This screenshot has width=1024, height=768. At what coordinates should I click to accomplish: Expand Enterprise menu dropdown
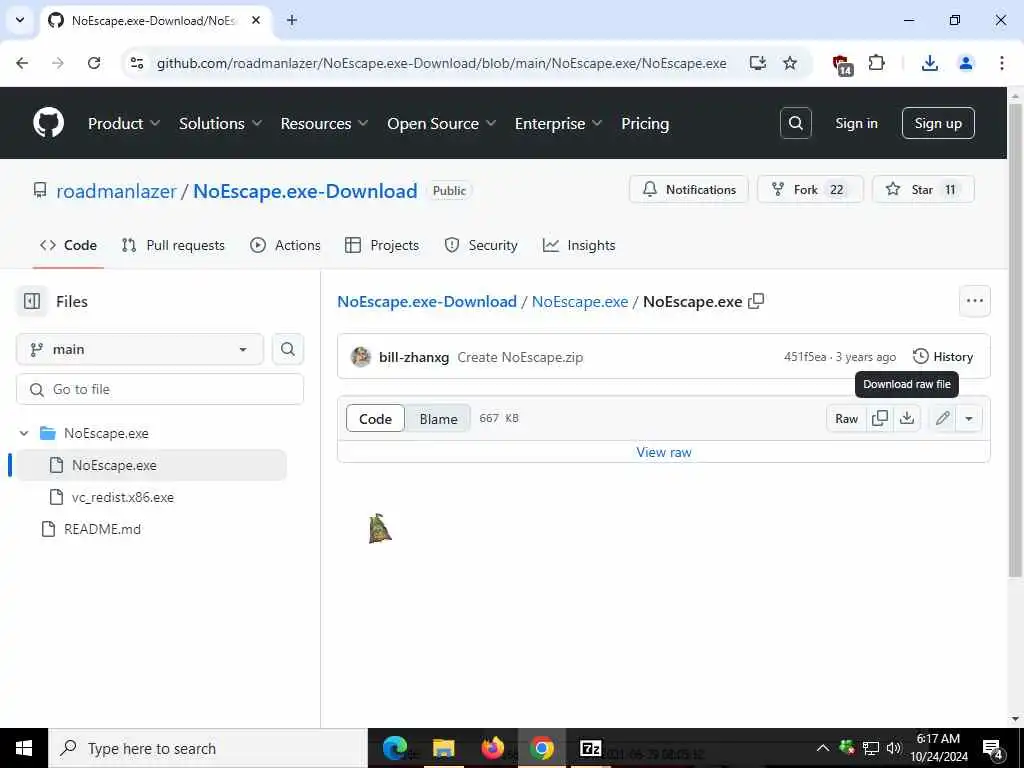pyautogui.click(x=558, y=123)
